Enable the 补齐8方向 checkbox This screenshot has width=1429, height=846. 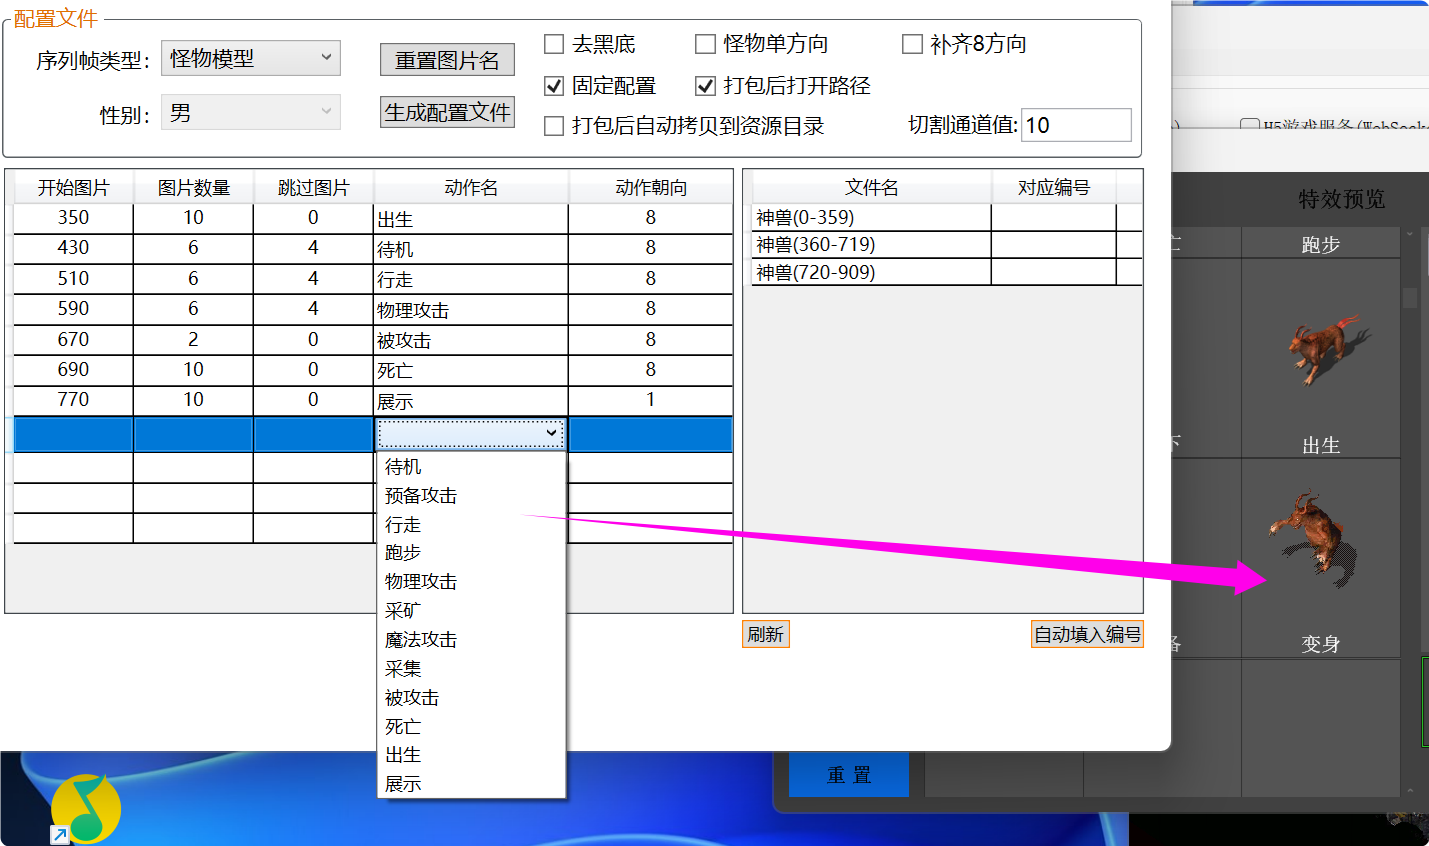pos(911,43)
